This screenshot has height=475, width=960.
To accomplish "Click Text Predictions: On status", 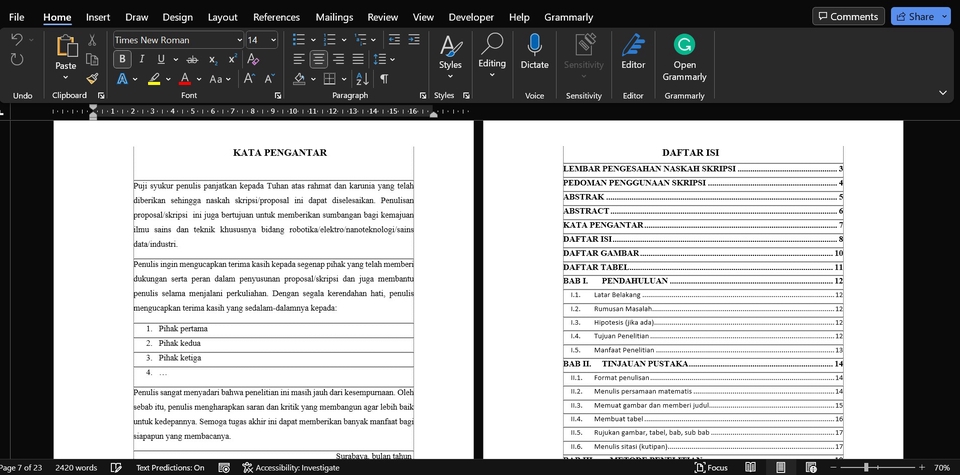I will [170, 467].
